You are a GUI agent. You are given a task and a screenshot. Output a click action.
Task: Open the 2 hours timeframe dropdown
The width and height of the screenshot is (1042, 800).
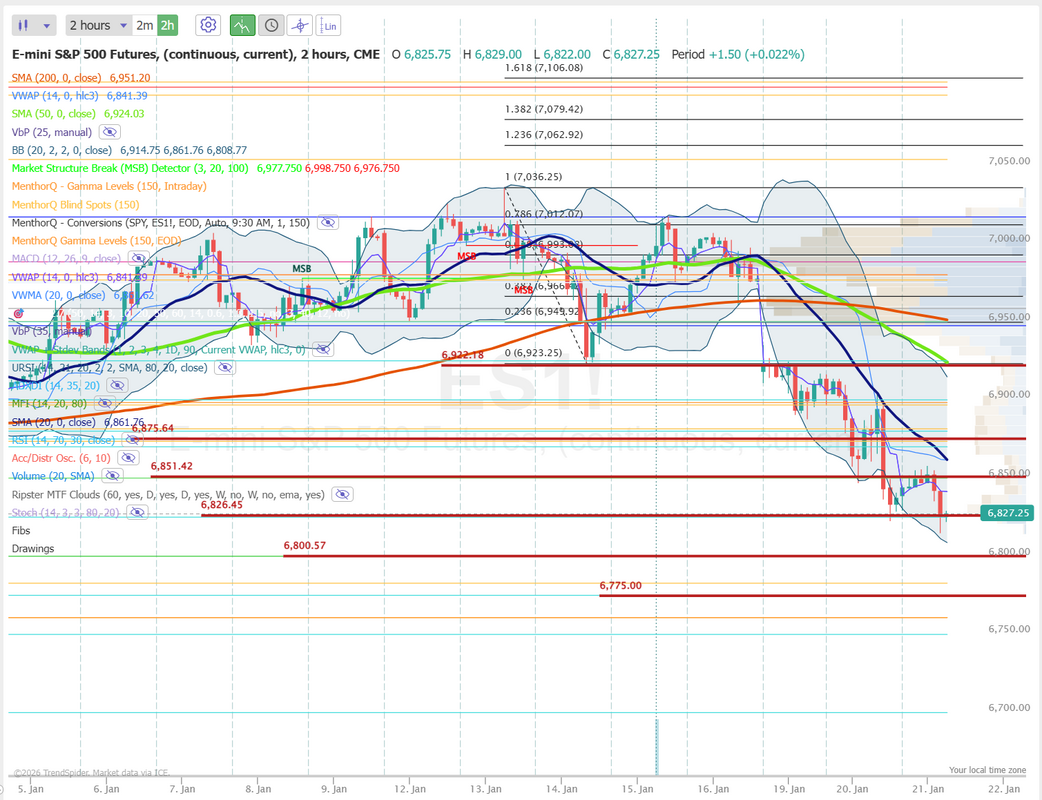(x=98, y=25)
